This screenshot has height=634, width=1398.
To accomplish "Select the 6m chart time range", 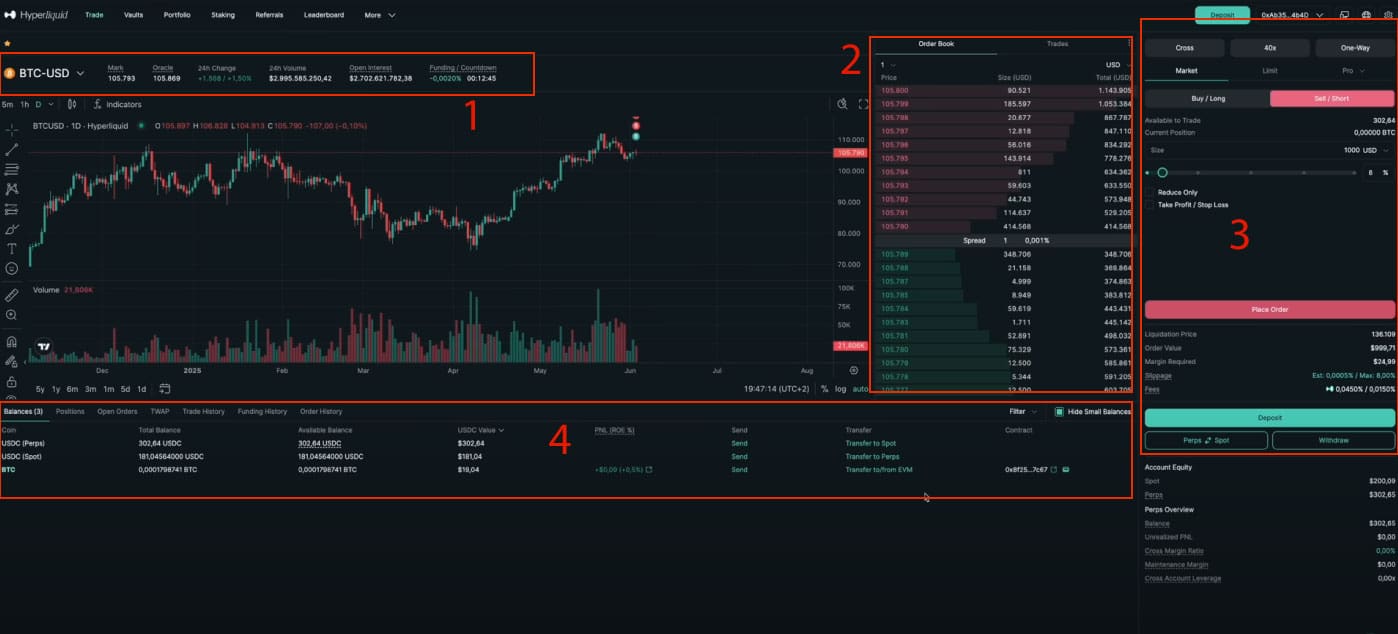I will [x=72, y=388].
